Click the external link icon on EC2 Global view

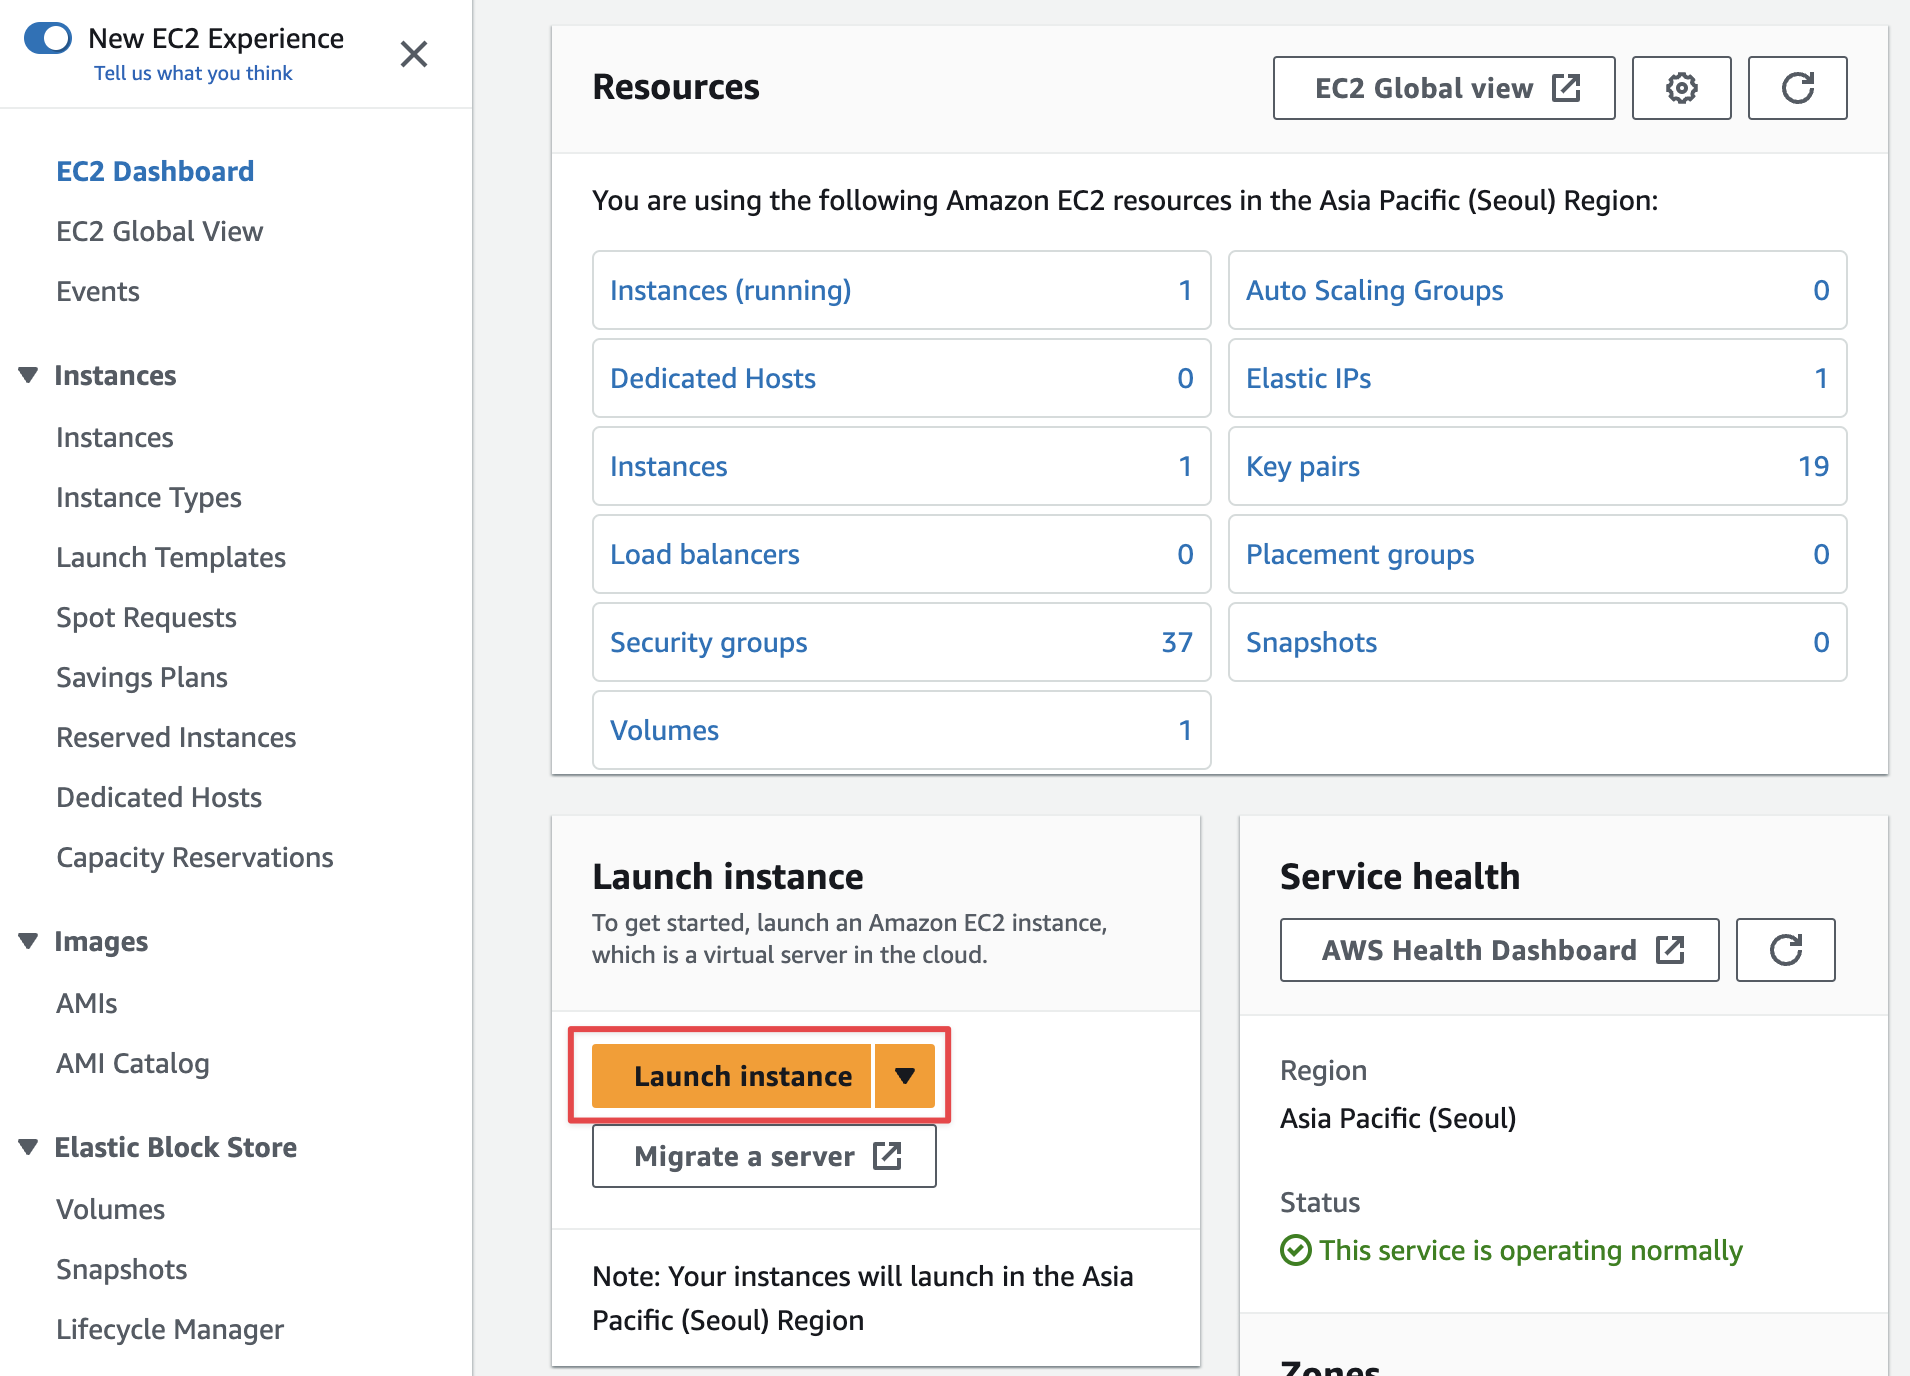point(1566,88)
